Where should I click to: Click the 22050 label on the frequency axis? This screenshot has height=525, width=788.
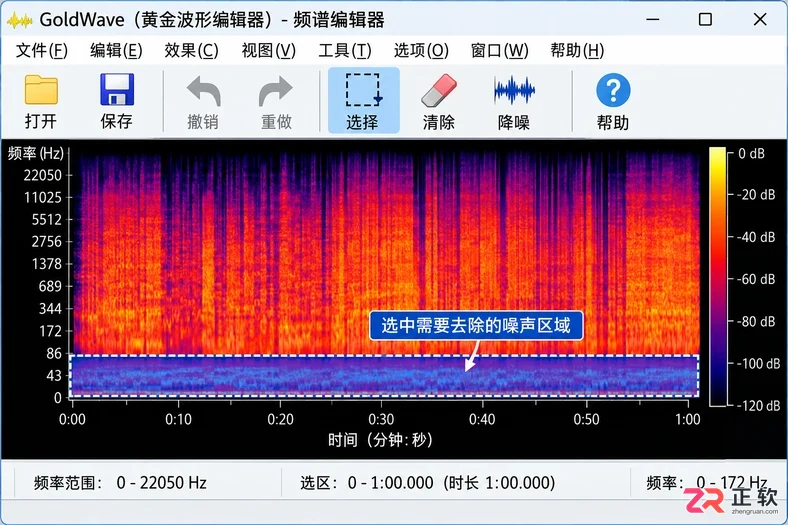point(43,175)
